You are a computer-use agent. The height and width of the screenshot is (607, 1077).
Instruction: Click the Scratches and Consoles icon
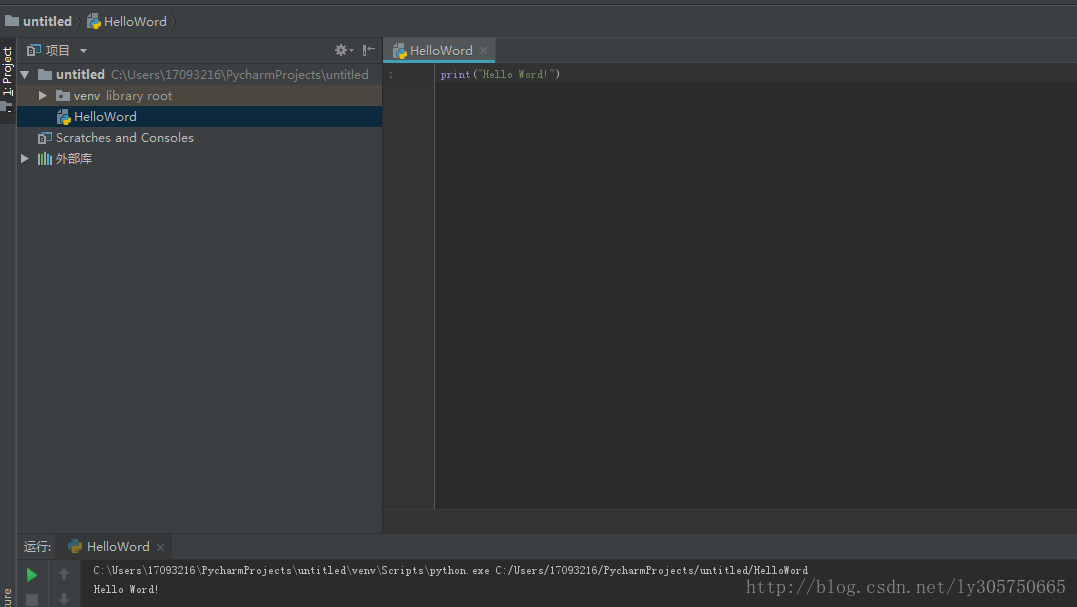tap(45, 138)
